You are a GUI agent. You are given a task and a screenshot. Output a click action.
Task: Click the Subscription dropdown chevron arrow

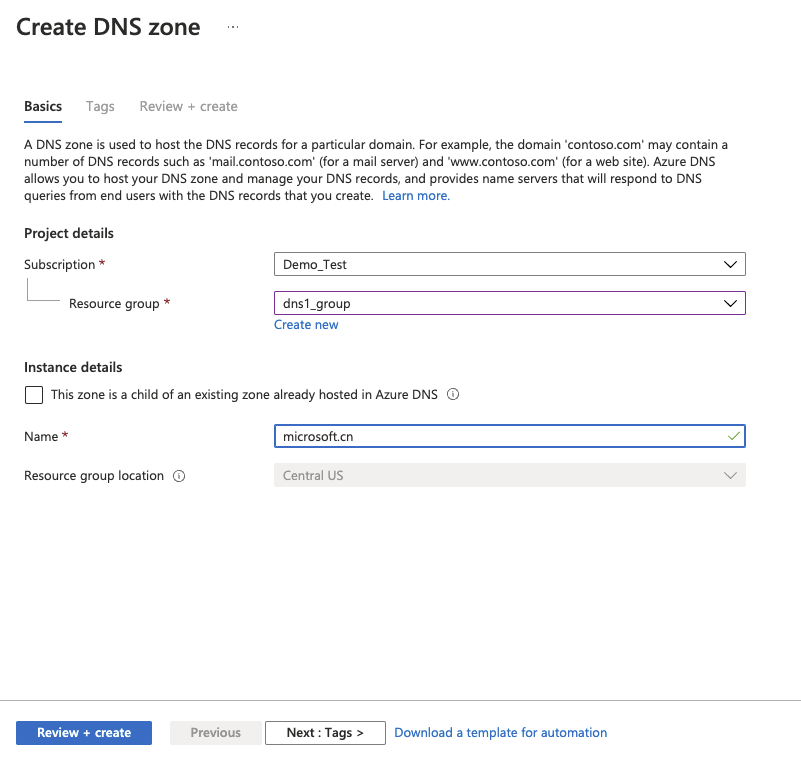(x=731, y=265)
